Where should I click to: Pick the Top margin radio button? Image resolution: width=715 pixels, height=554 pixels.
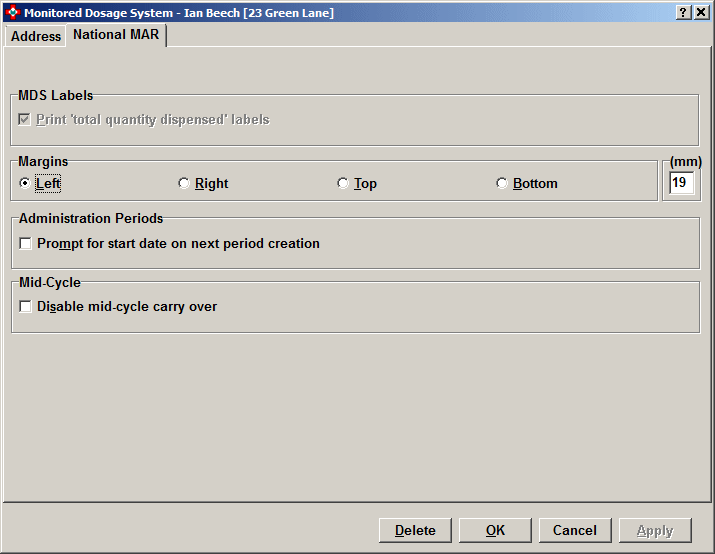(x=343, y=183)
